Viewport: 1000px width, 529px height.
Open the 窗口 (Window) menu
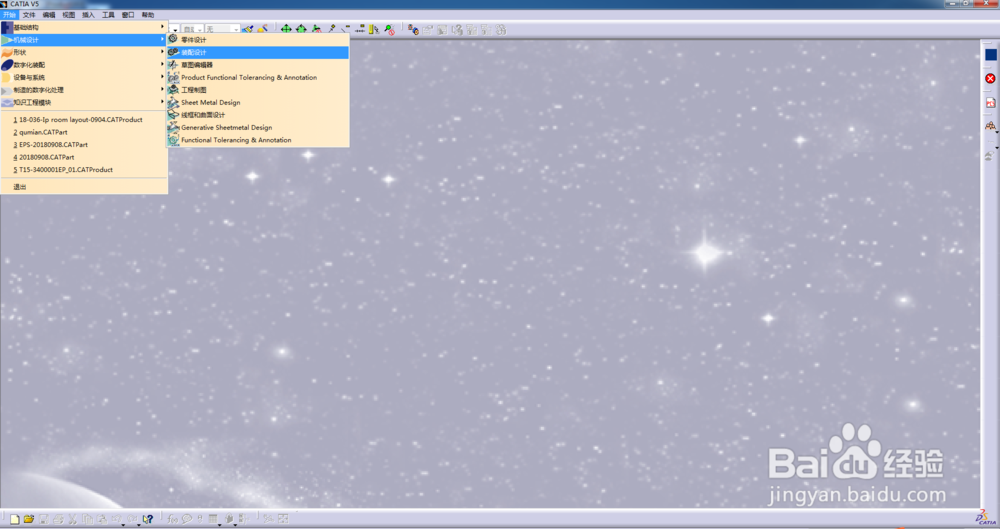click(128, 15)
